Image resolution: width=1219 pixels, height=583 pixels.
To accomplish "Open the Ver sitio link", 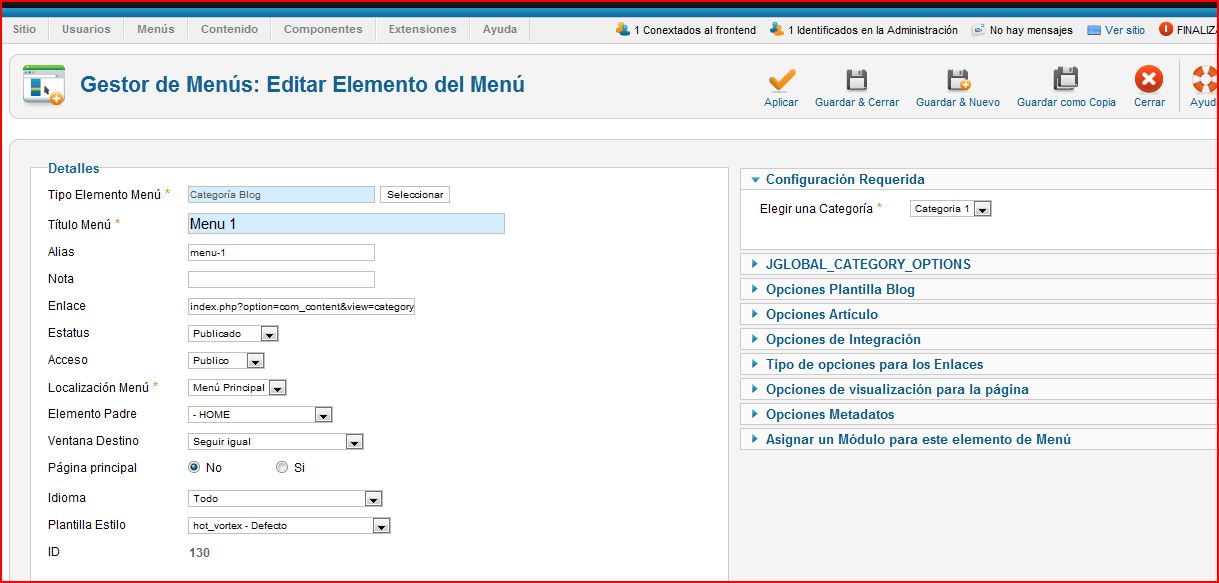I will coord(1125,30).
